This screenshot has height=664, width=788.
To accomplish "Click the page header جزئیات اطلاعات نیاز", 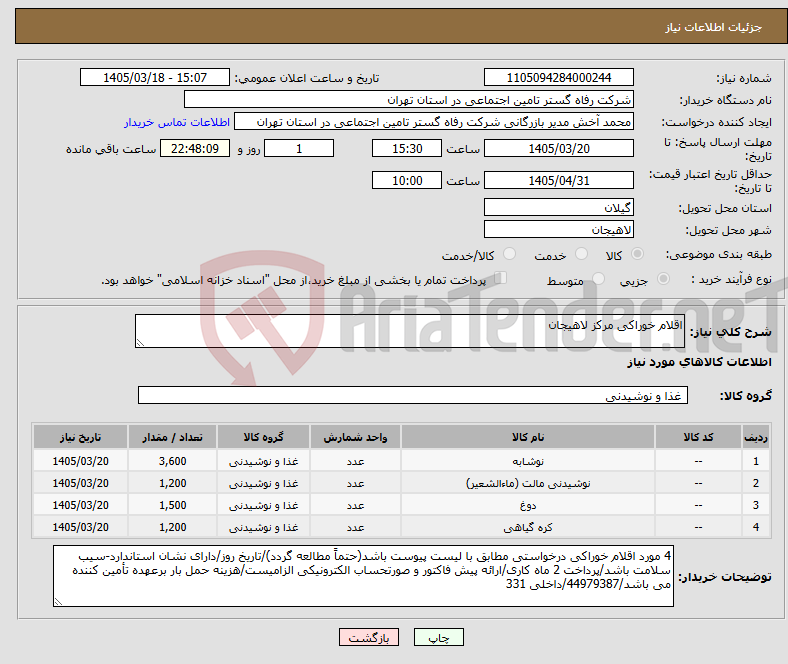I will coord(714,27).
